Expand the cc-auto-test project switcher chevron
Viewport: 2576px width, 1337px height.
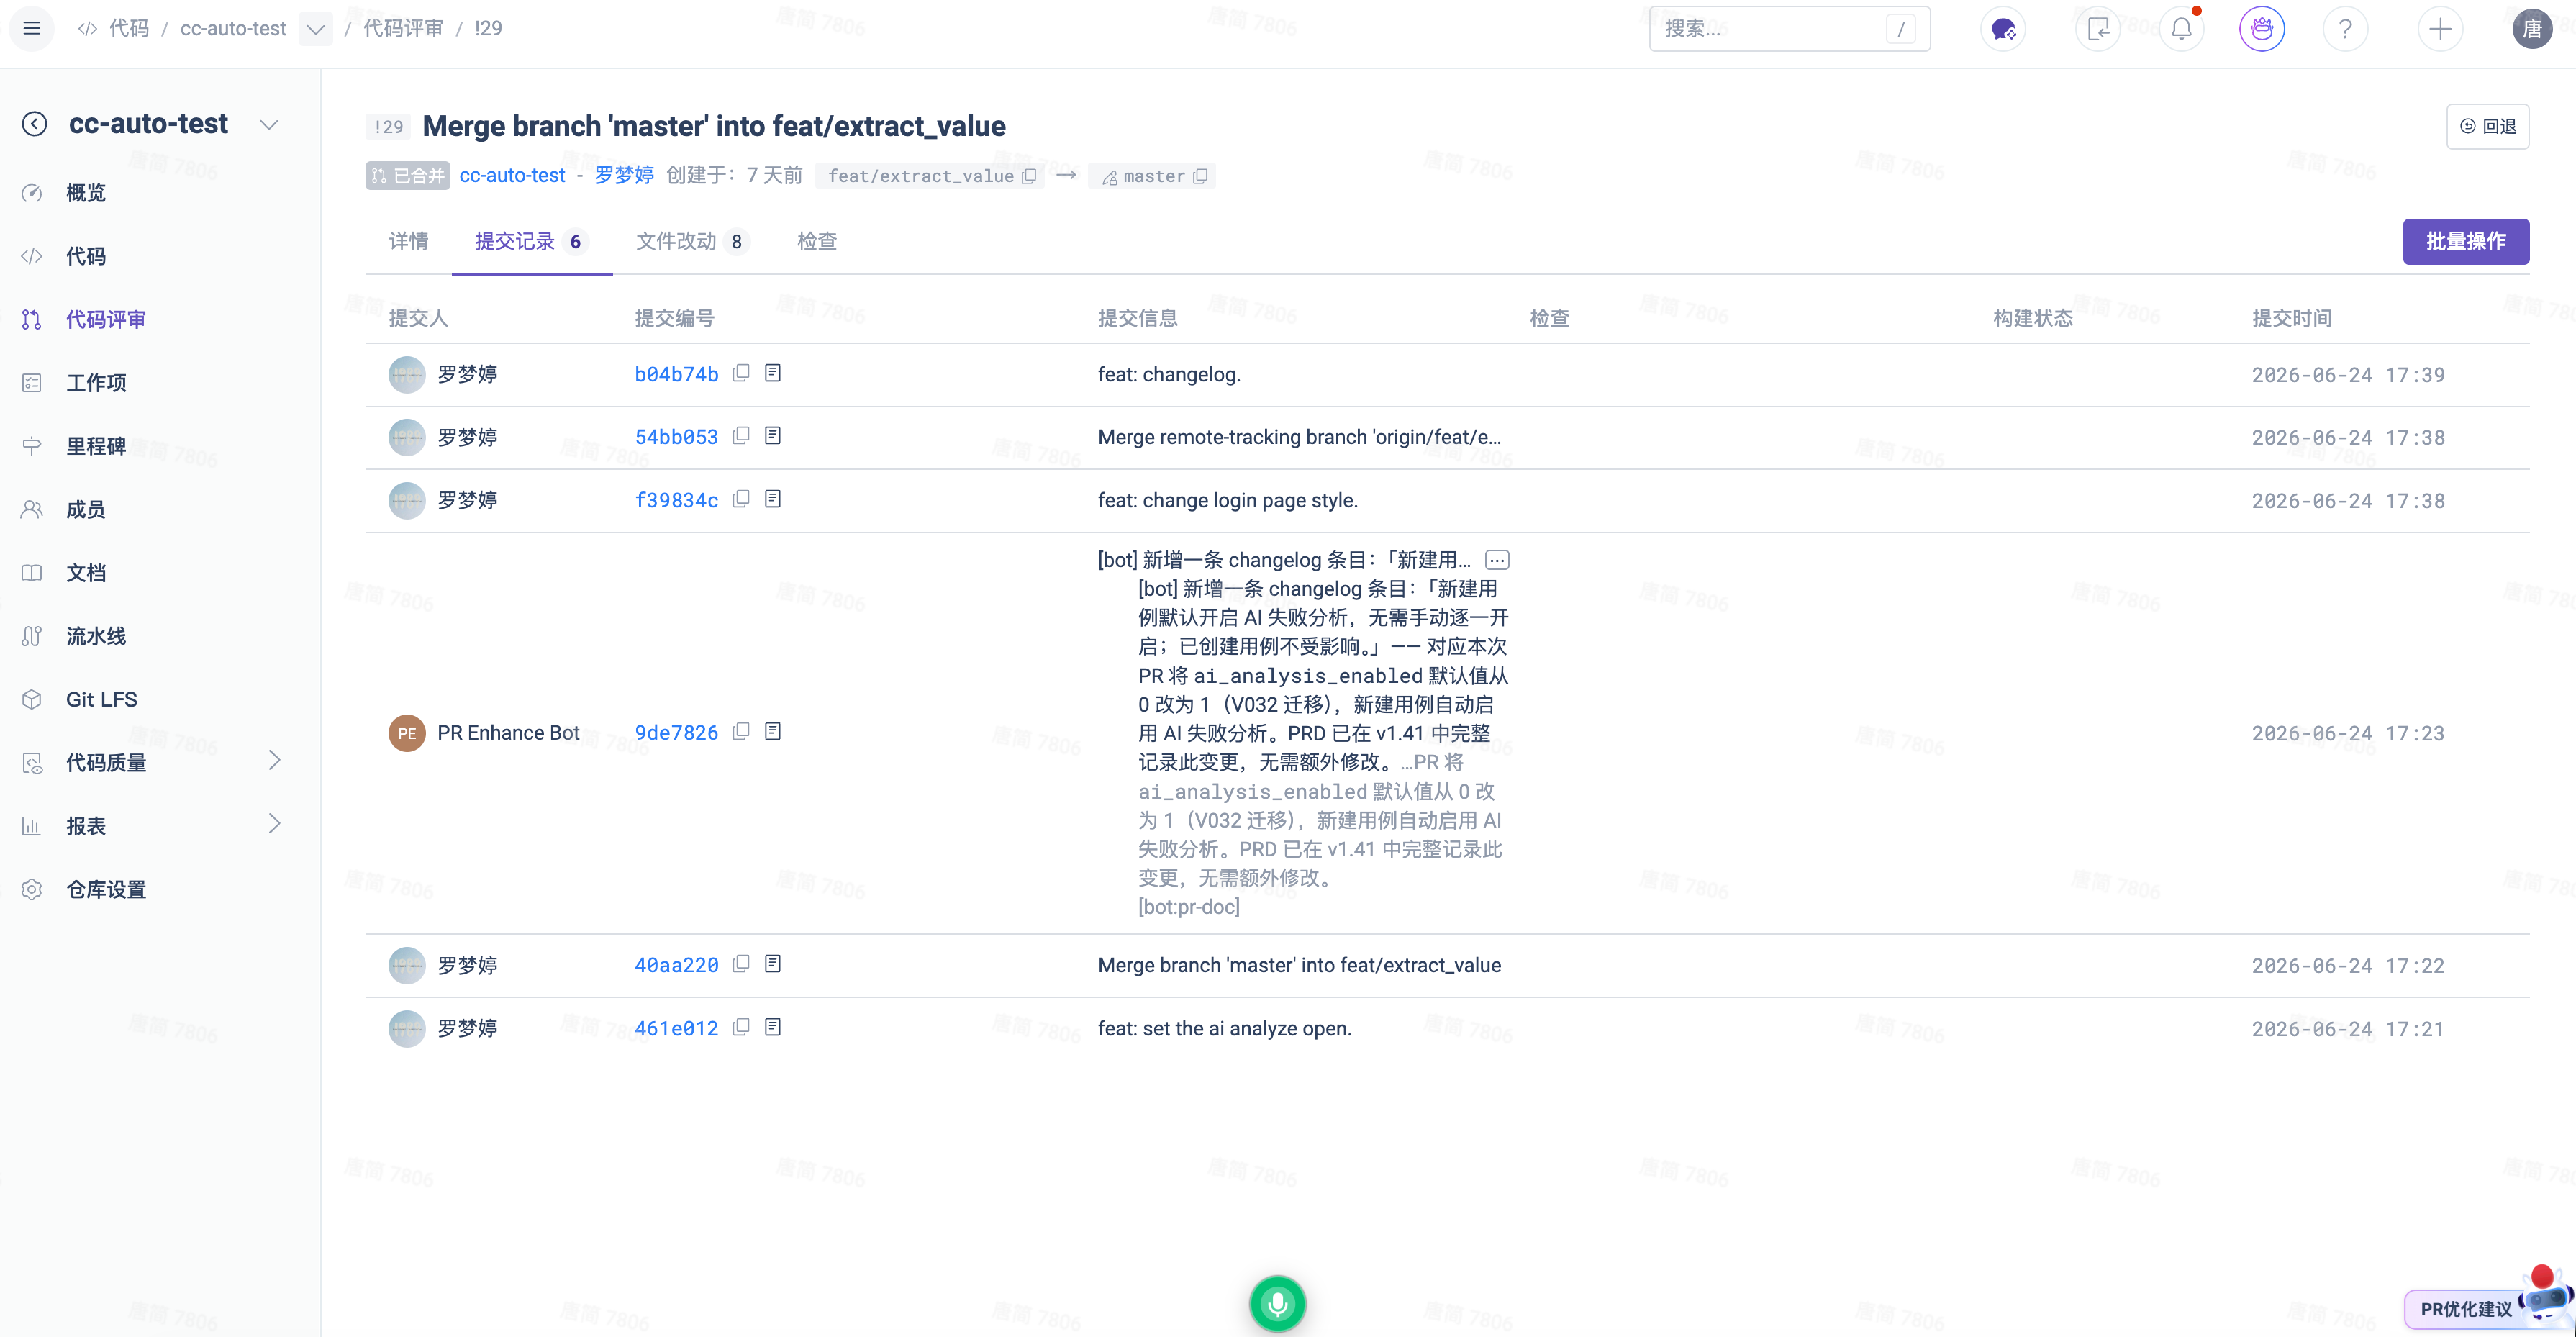point(269,125)
